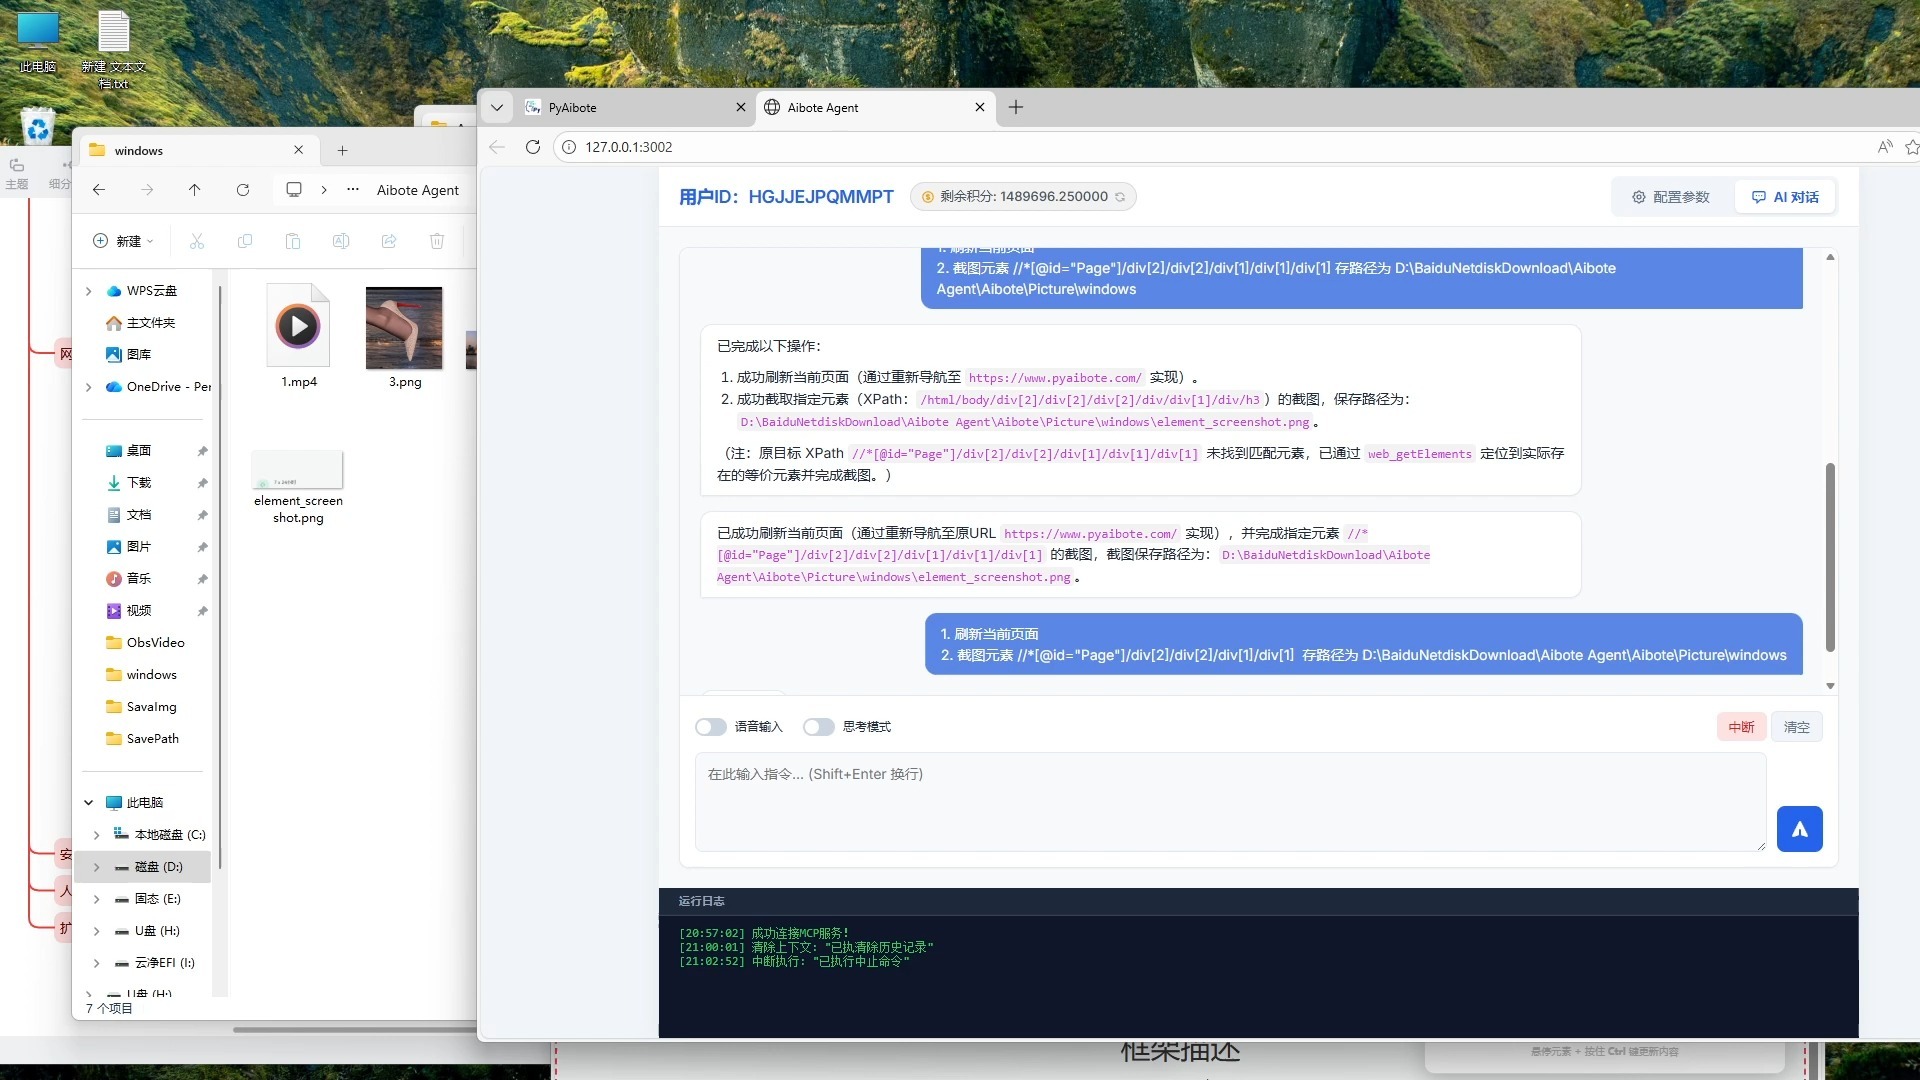The width and height of the screenshot is (1920, 1080).
Task: Expand the WPS云盘 tree node
Action: click(x=89, y=291)
